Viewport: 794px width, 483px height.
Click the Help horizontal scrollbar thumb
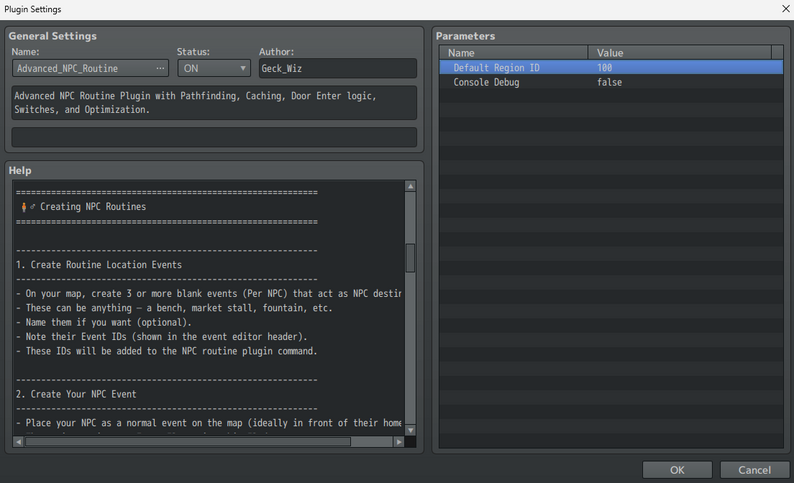188,442
